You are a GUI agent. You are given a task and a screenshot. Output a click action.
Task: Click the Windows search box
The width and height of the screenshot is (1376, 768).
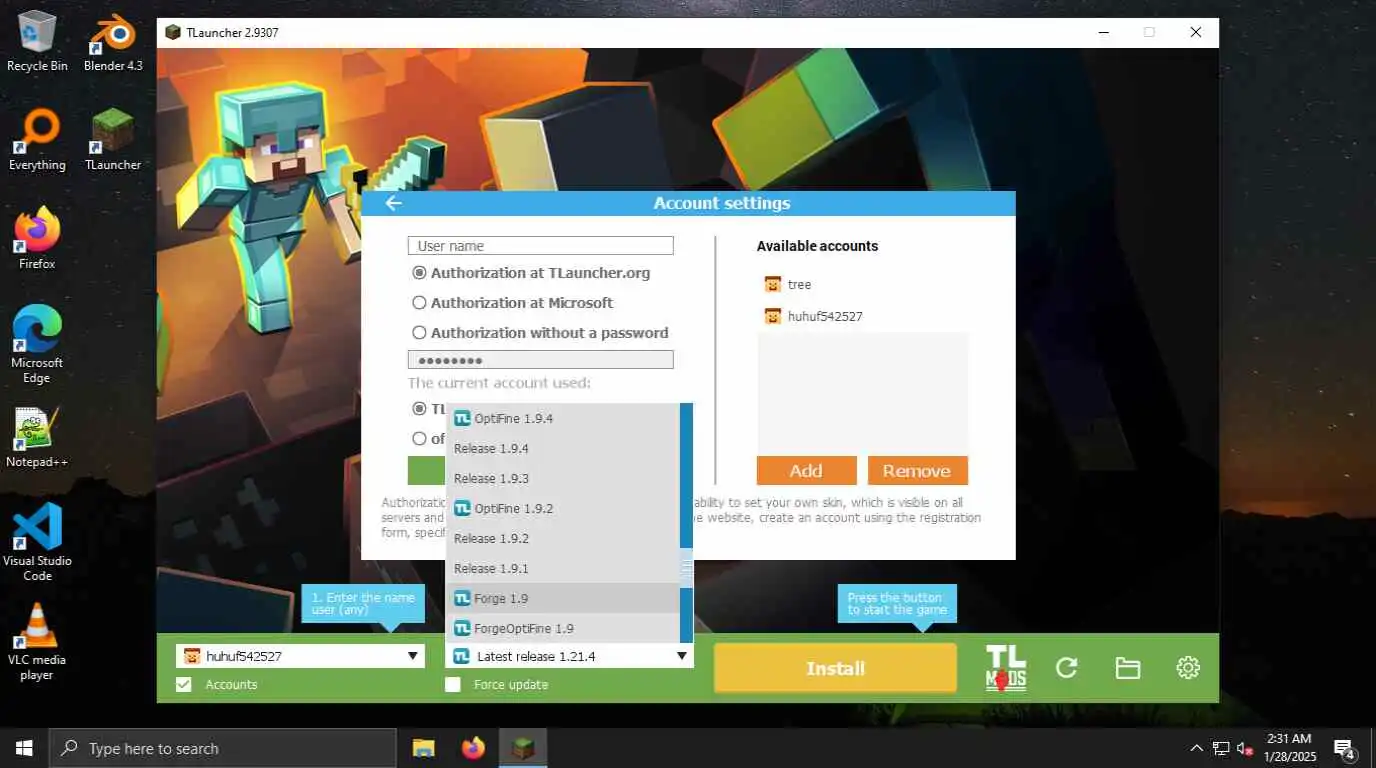pos(222,748)
